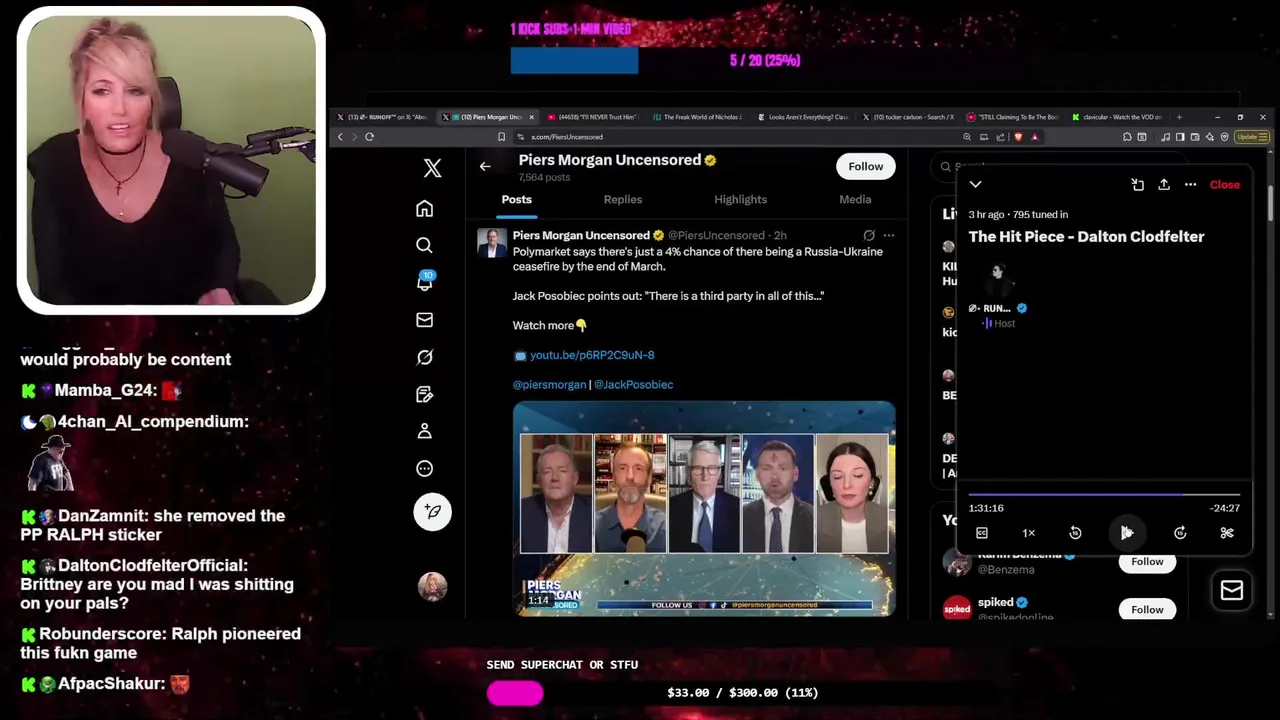The height and width of the screenshot is (720, 1280).
Task: Go back in browser navigation
Action: pyautogui.click(x=340, y=137)
